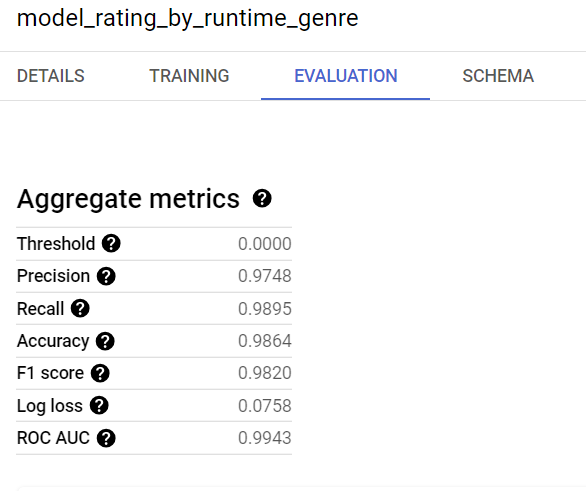Show help tooltip for Recall
The height and width of the screenshot is (491, 586).
coord(80,309)
